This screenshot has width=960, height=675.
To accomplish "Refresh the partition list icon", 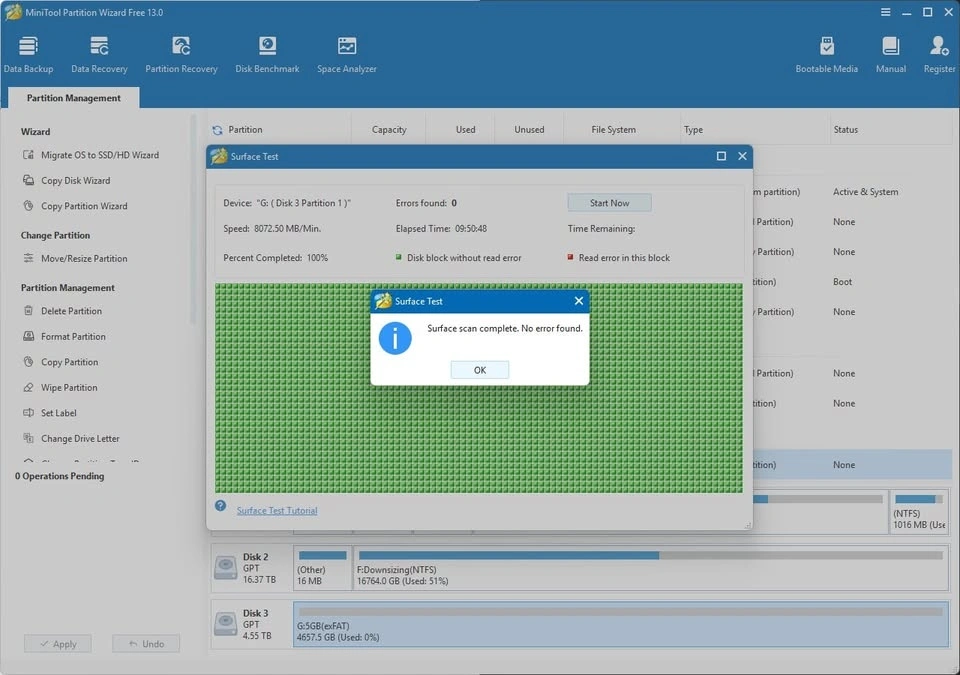I will point(217,130).
